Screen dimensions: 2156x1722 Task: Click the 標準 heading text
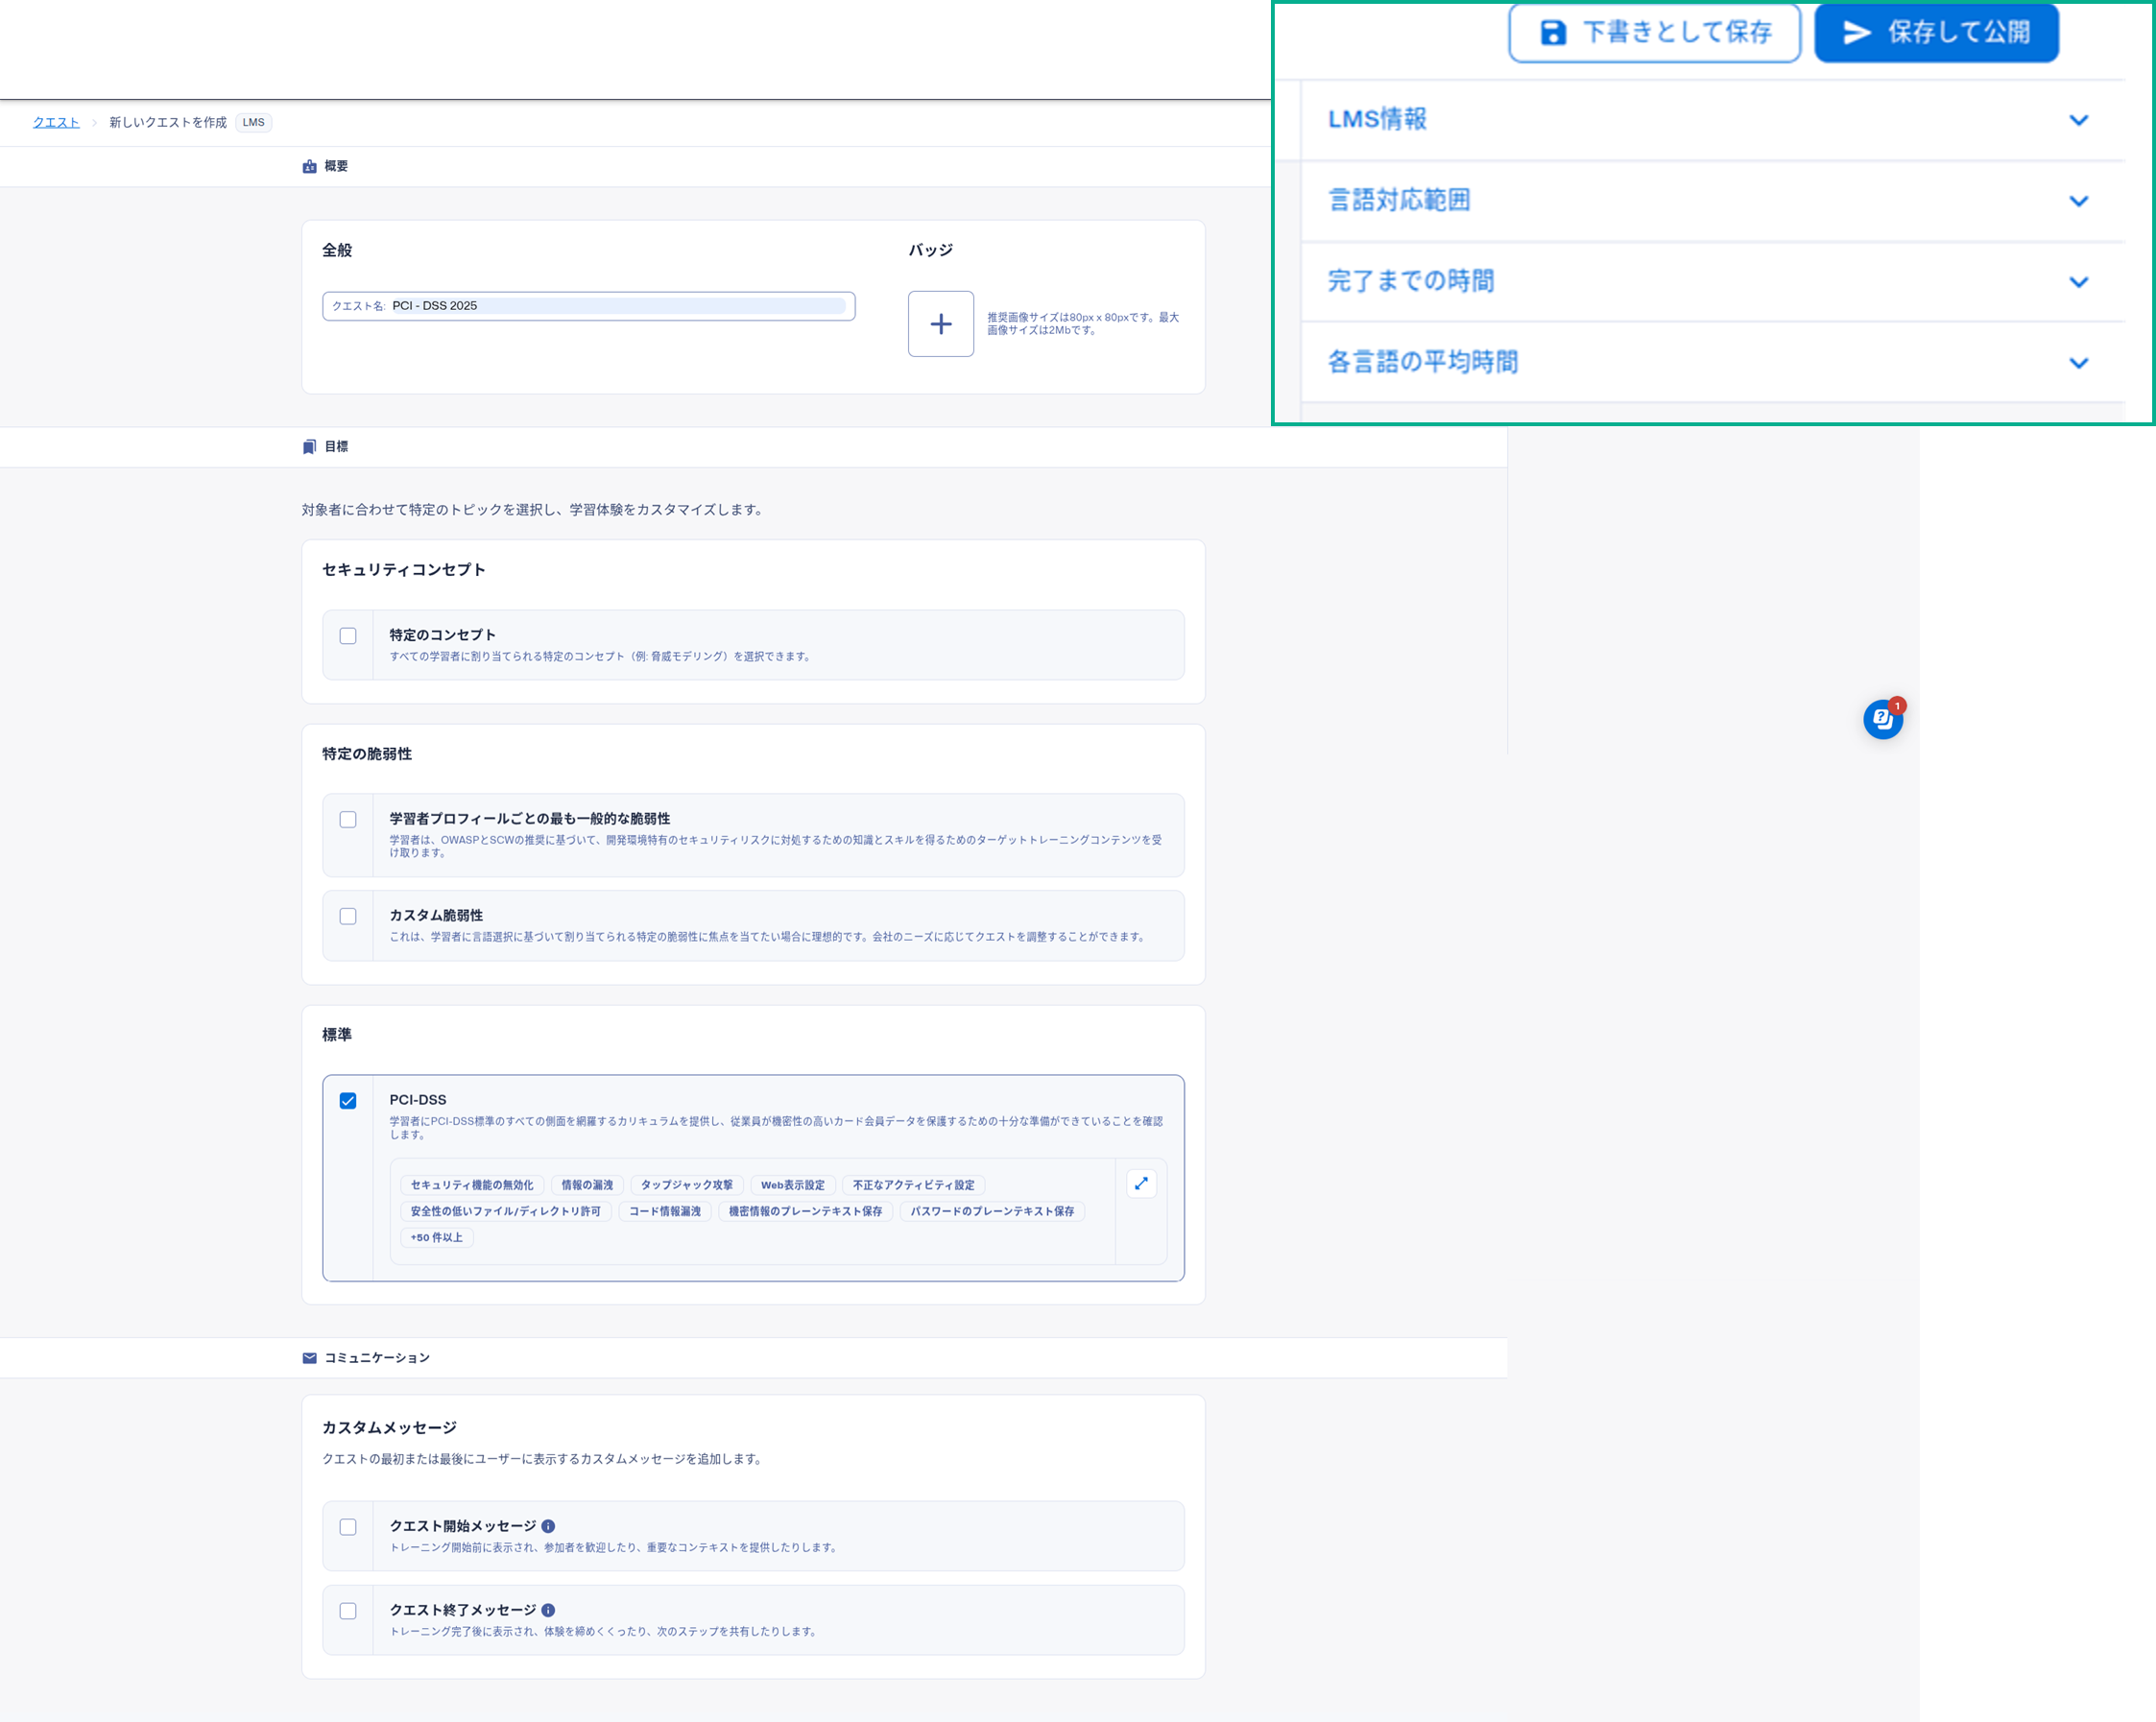337,1035
